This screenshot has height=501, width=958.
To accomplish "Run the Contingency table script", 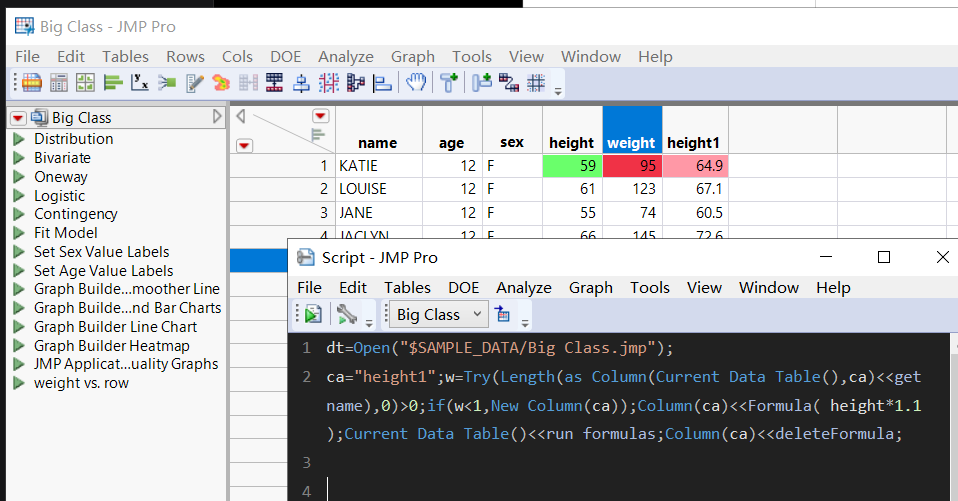I will [x=19, y=214].
